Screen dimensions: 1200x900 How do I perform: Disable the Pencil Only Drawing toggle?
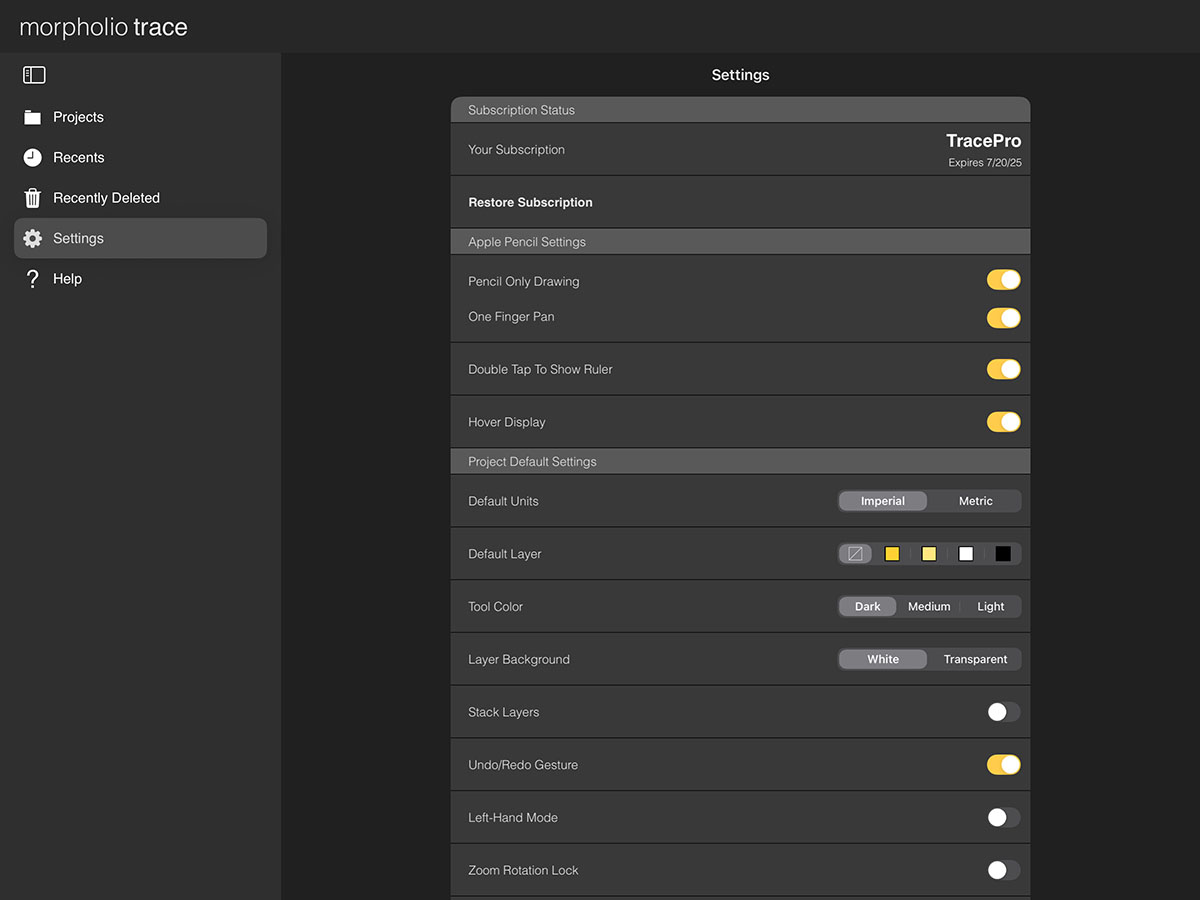point(1003,281)
